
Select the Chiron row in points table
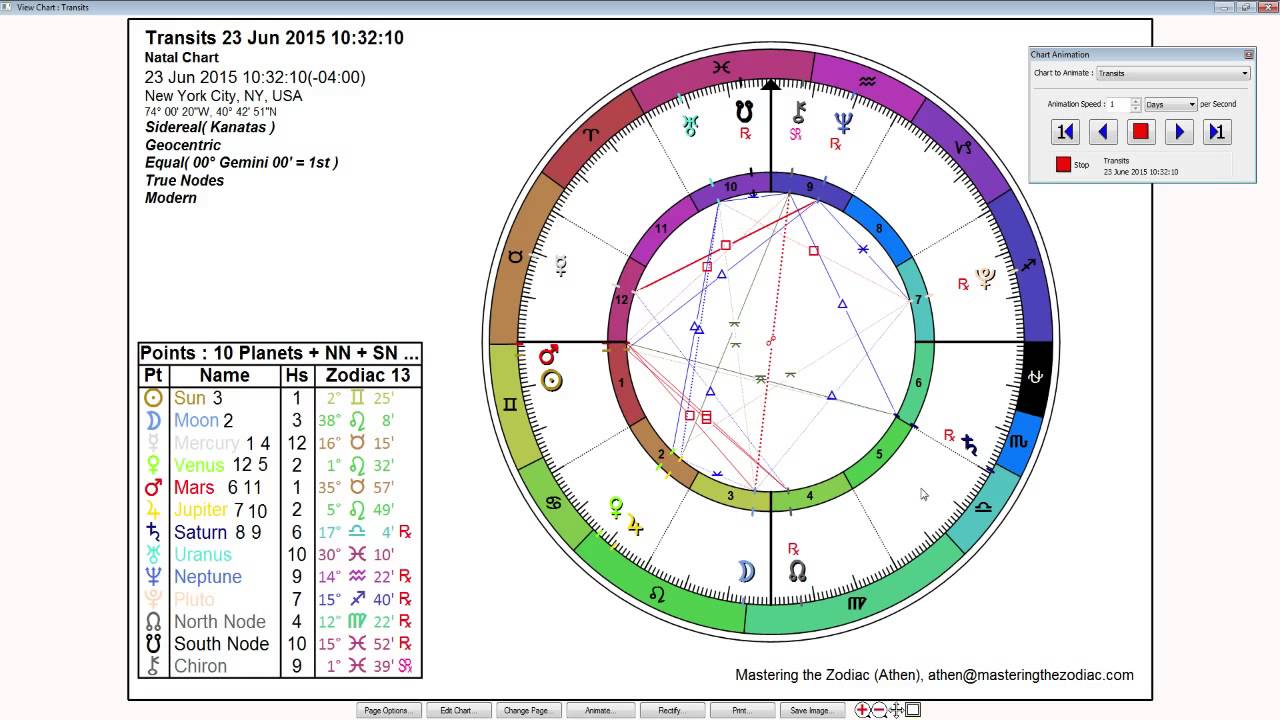280,666
